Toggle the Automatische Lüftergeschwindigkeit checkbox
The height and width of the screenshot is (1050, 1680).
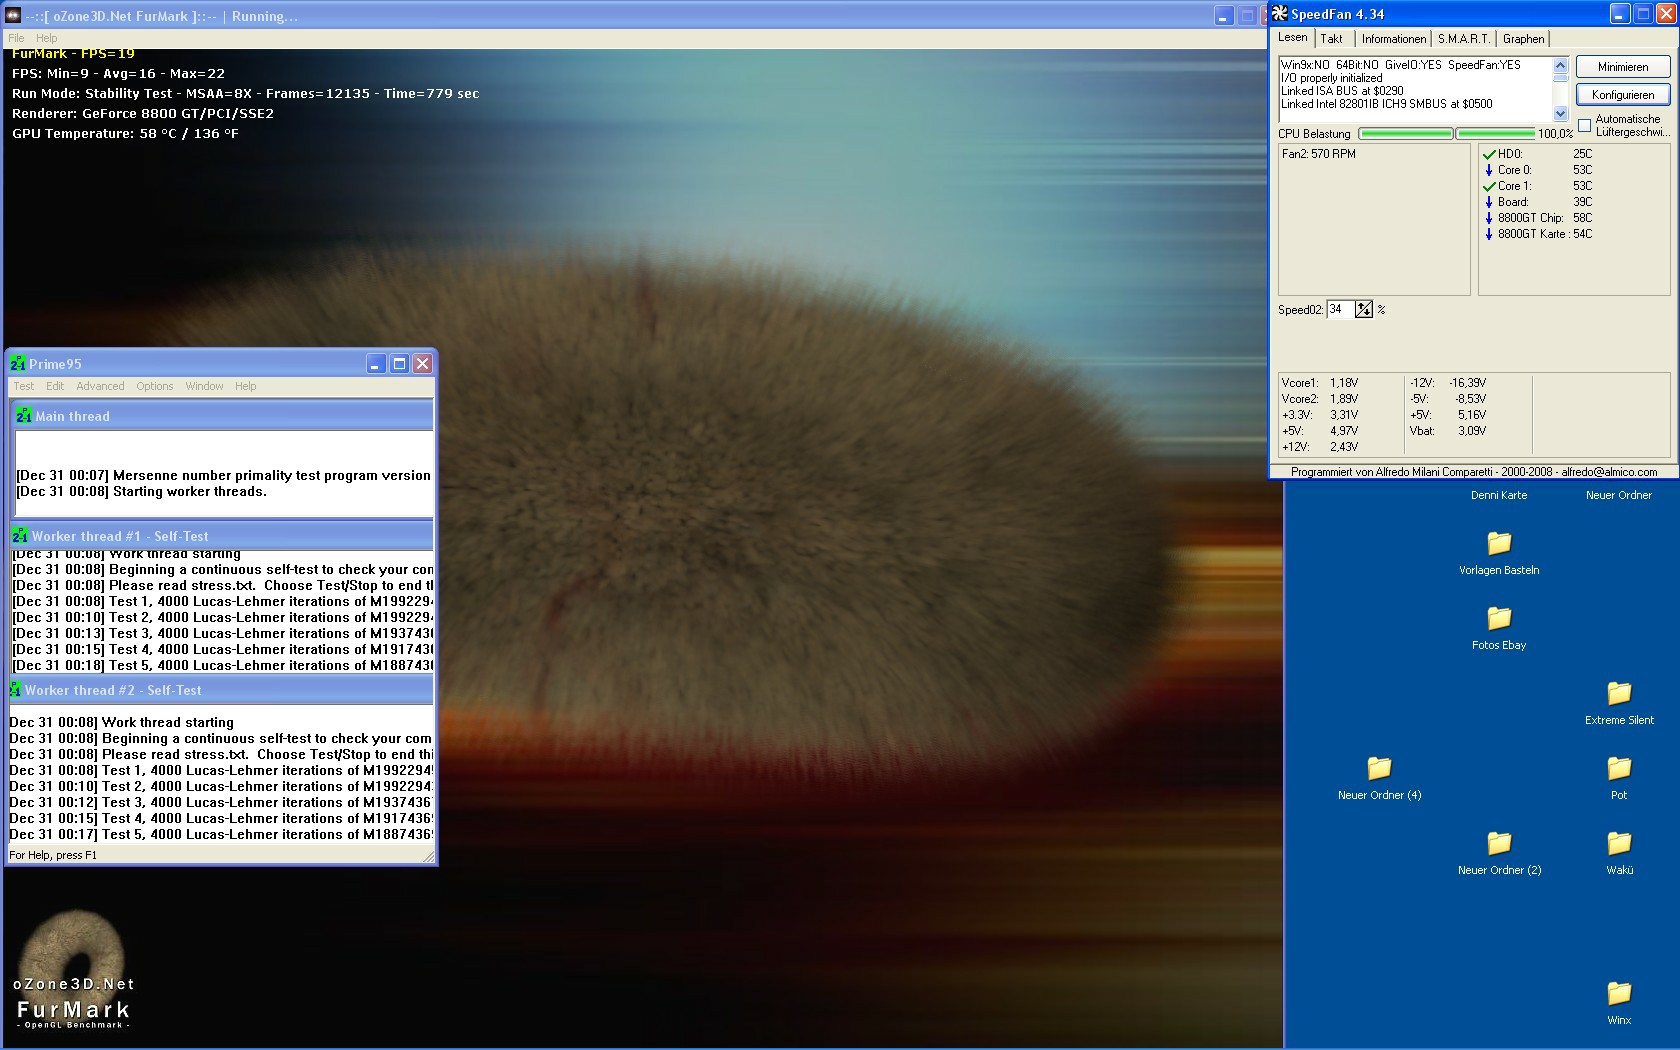[x=1584, y=125]
